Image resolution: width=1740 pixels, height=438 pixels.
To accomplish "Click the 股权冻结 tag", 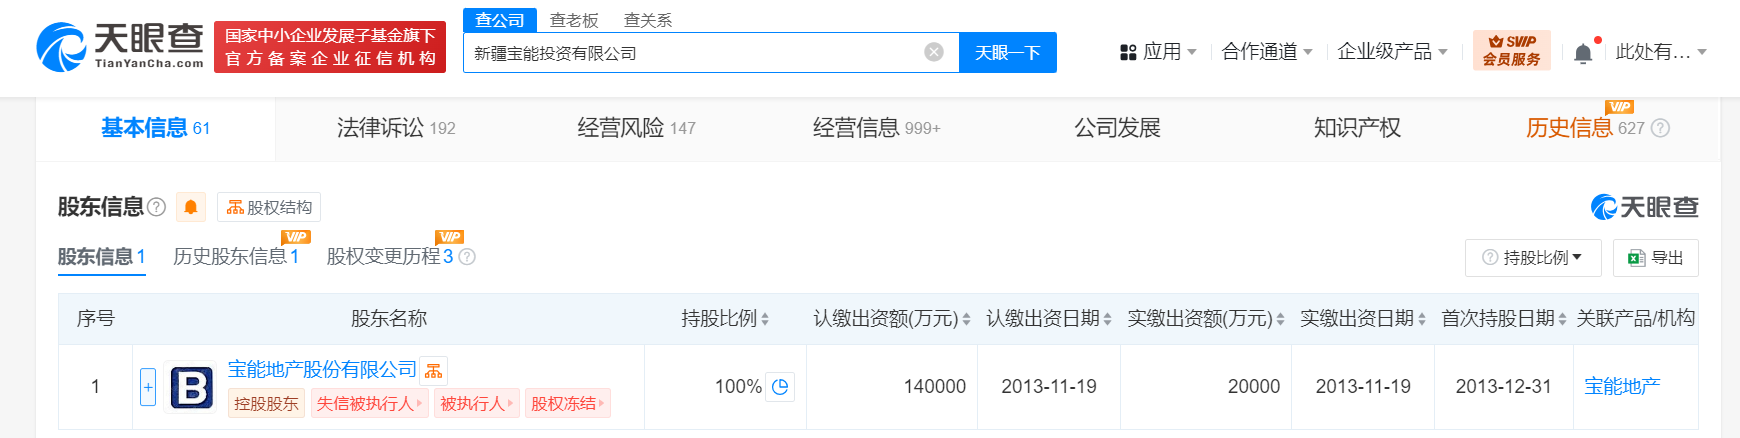I will point(567,404).
